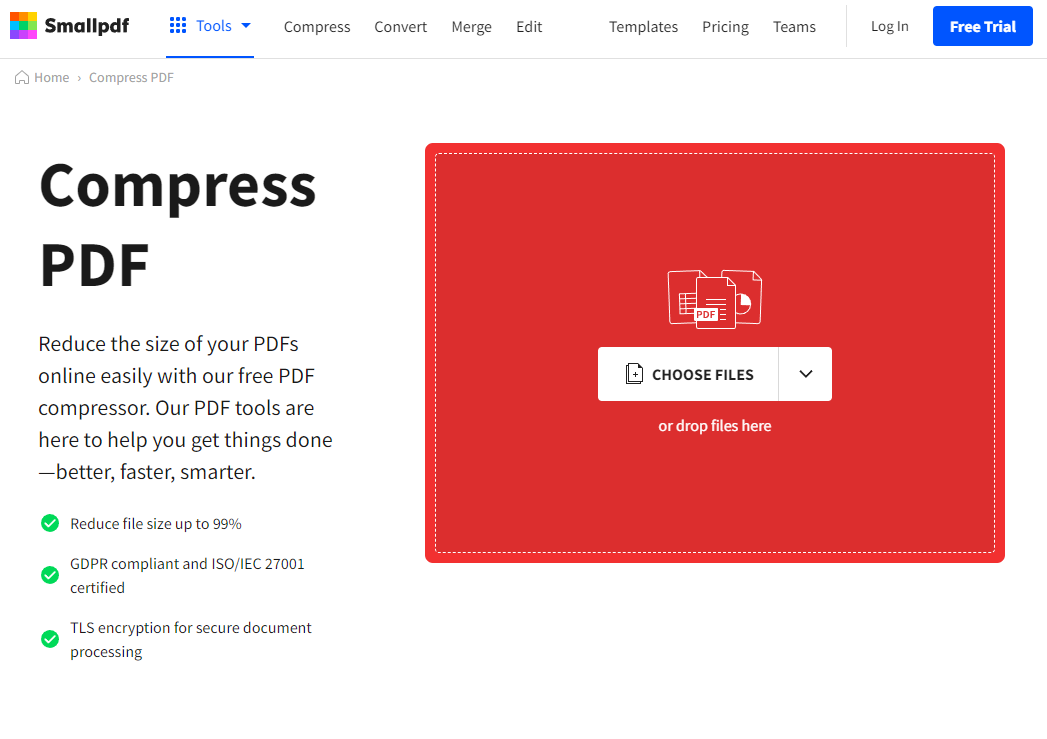Click green check next to Reduce file size

tap(50, 523)
